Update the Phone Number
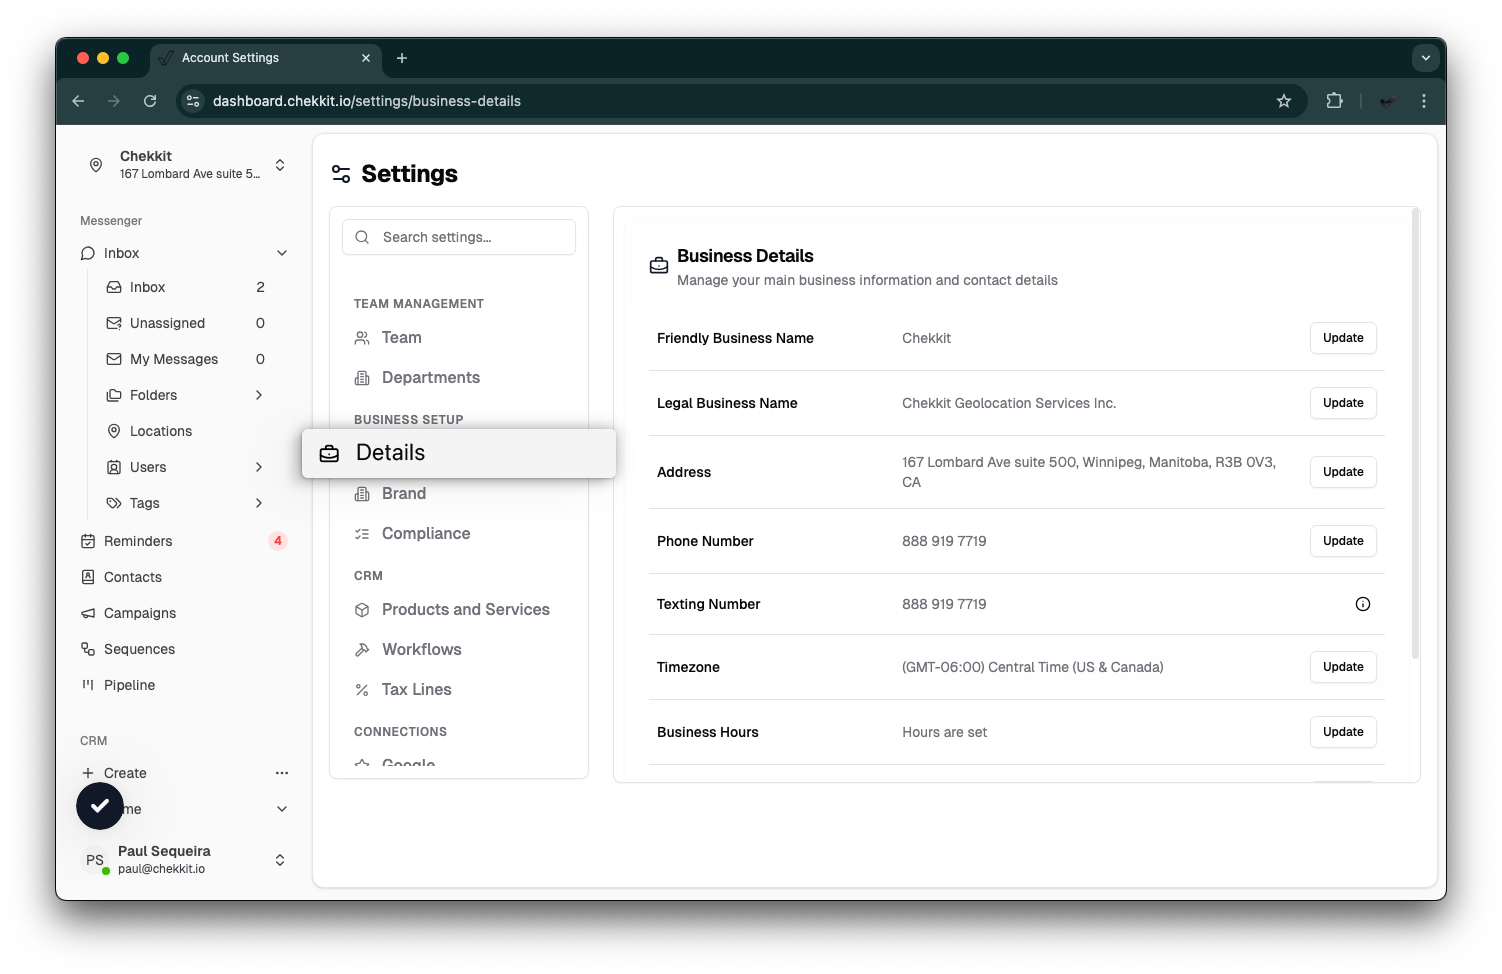The width and height of the screenshot is (1502, 974). tap(1343, 541)
